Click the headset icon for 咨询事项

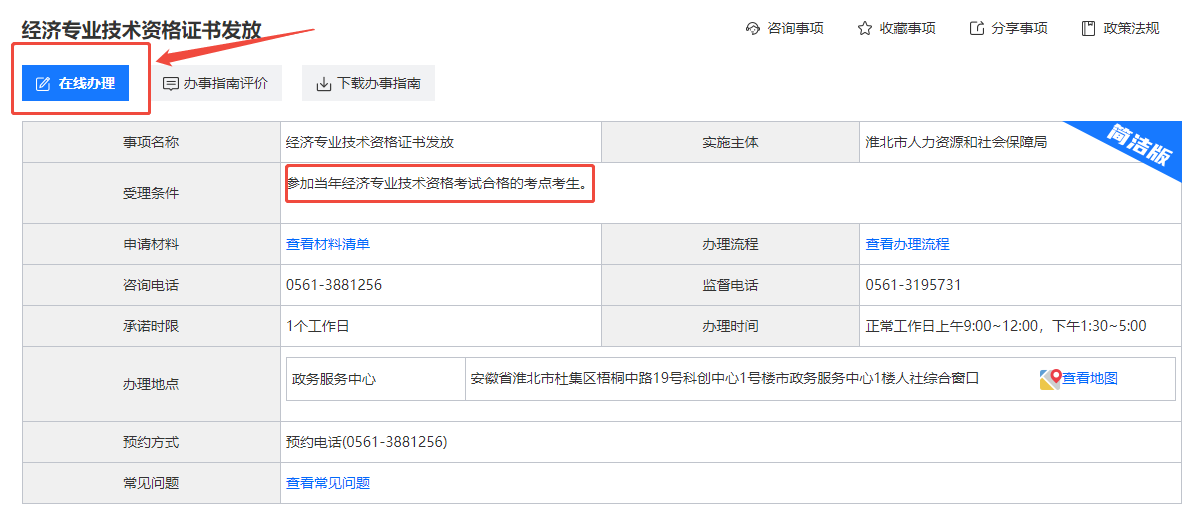(753, 28)
